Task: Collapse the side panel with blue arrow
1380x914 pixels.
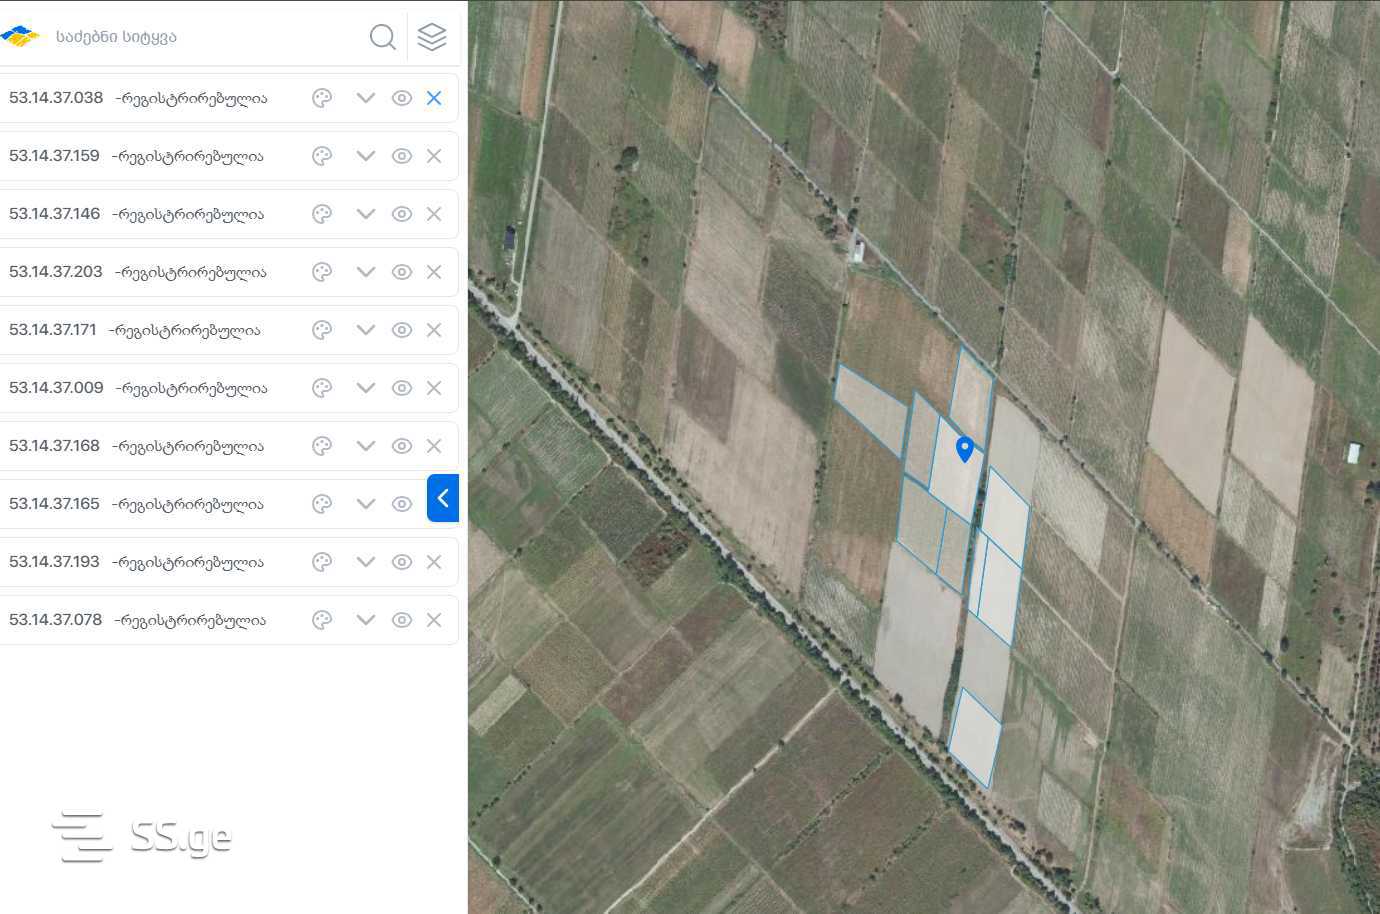Action: [x=443, y=498]
